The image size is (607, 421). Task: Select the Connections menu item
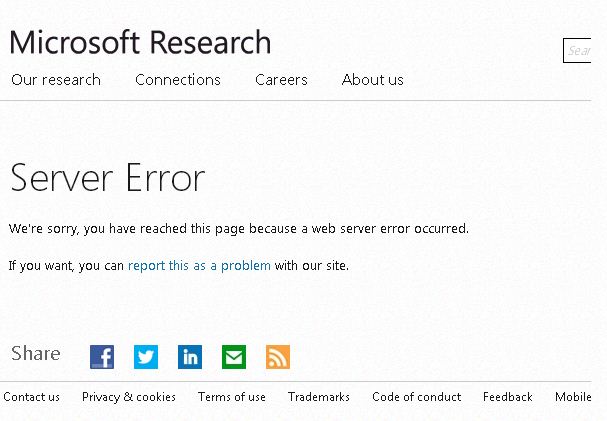pos(178,80)
